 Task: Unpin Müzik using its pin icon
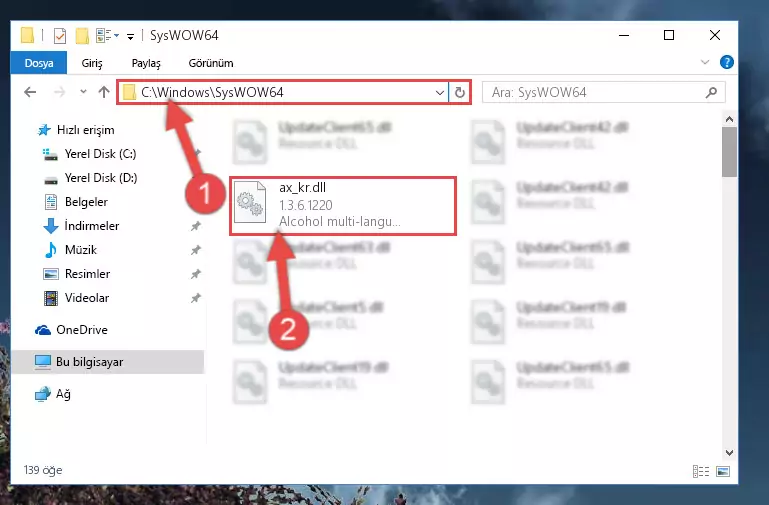tap(196, 250)
